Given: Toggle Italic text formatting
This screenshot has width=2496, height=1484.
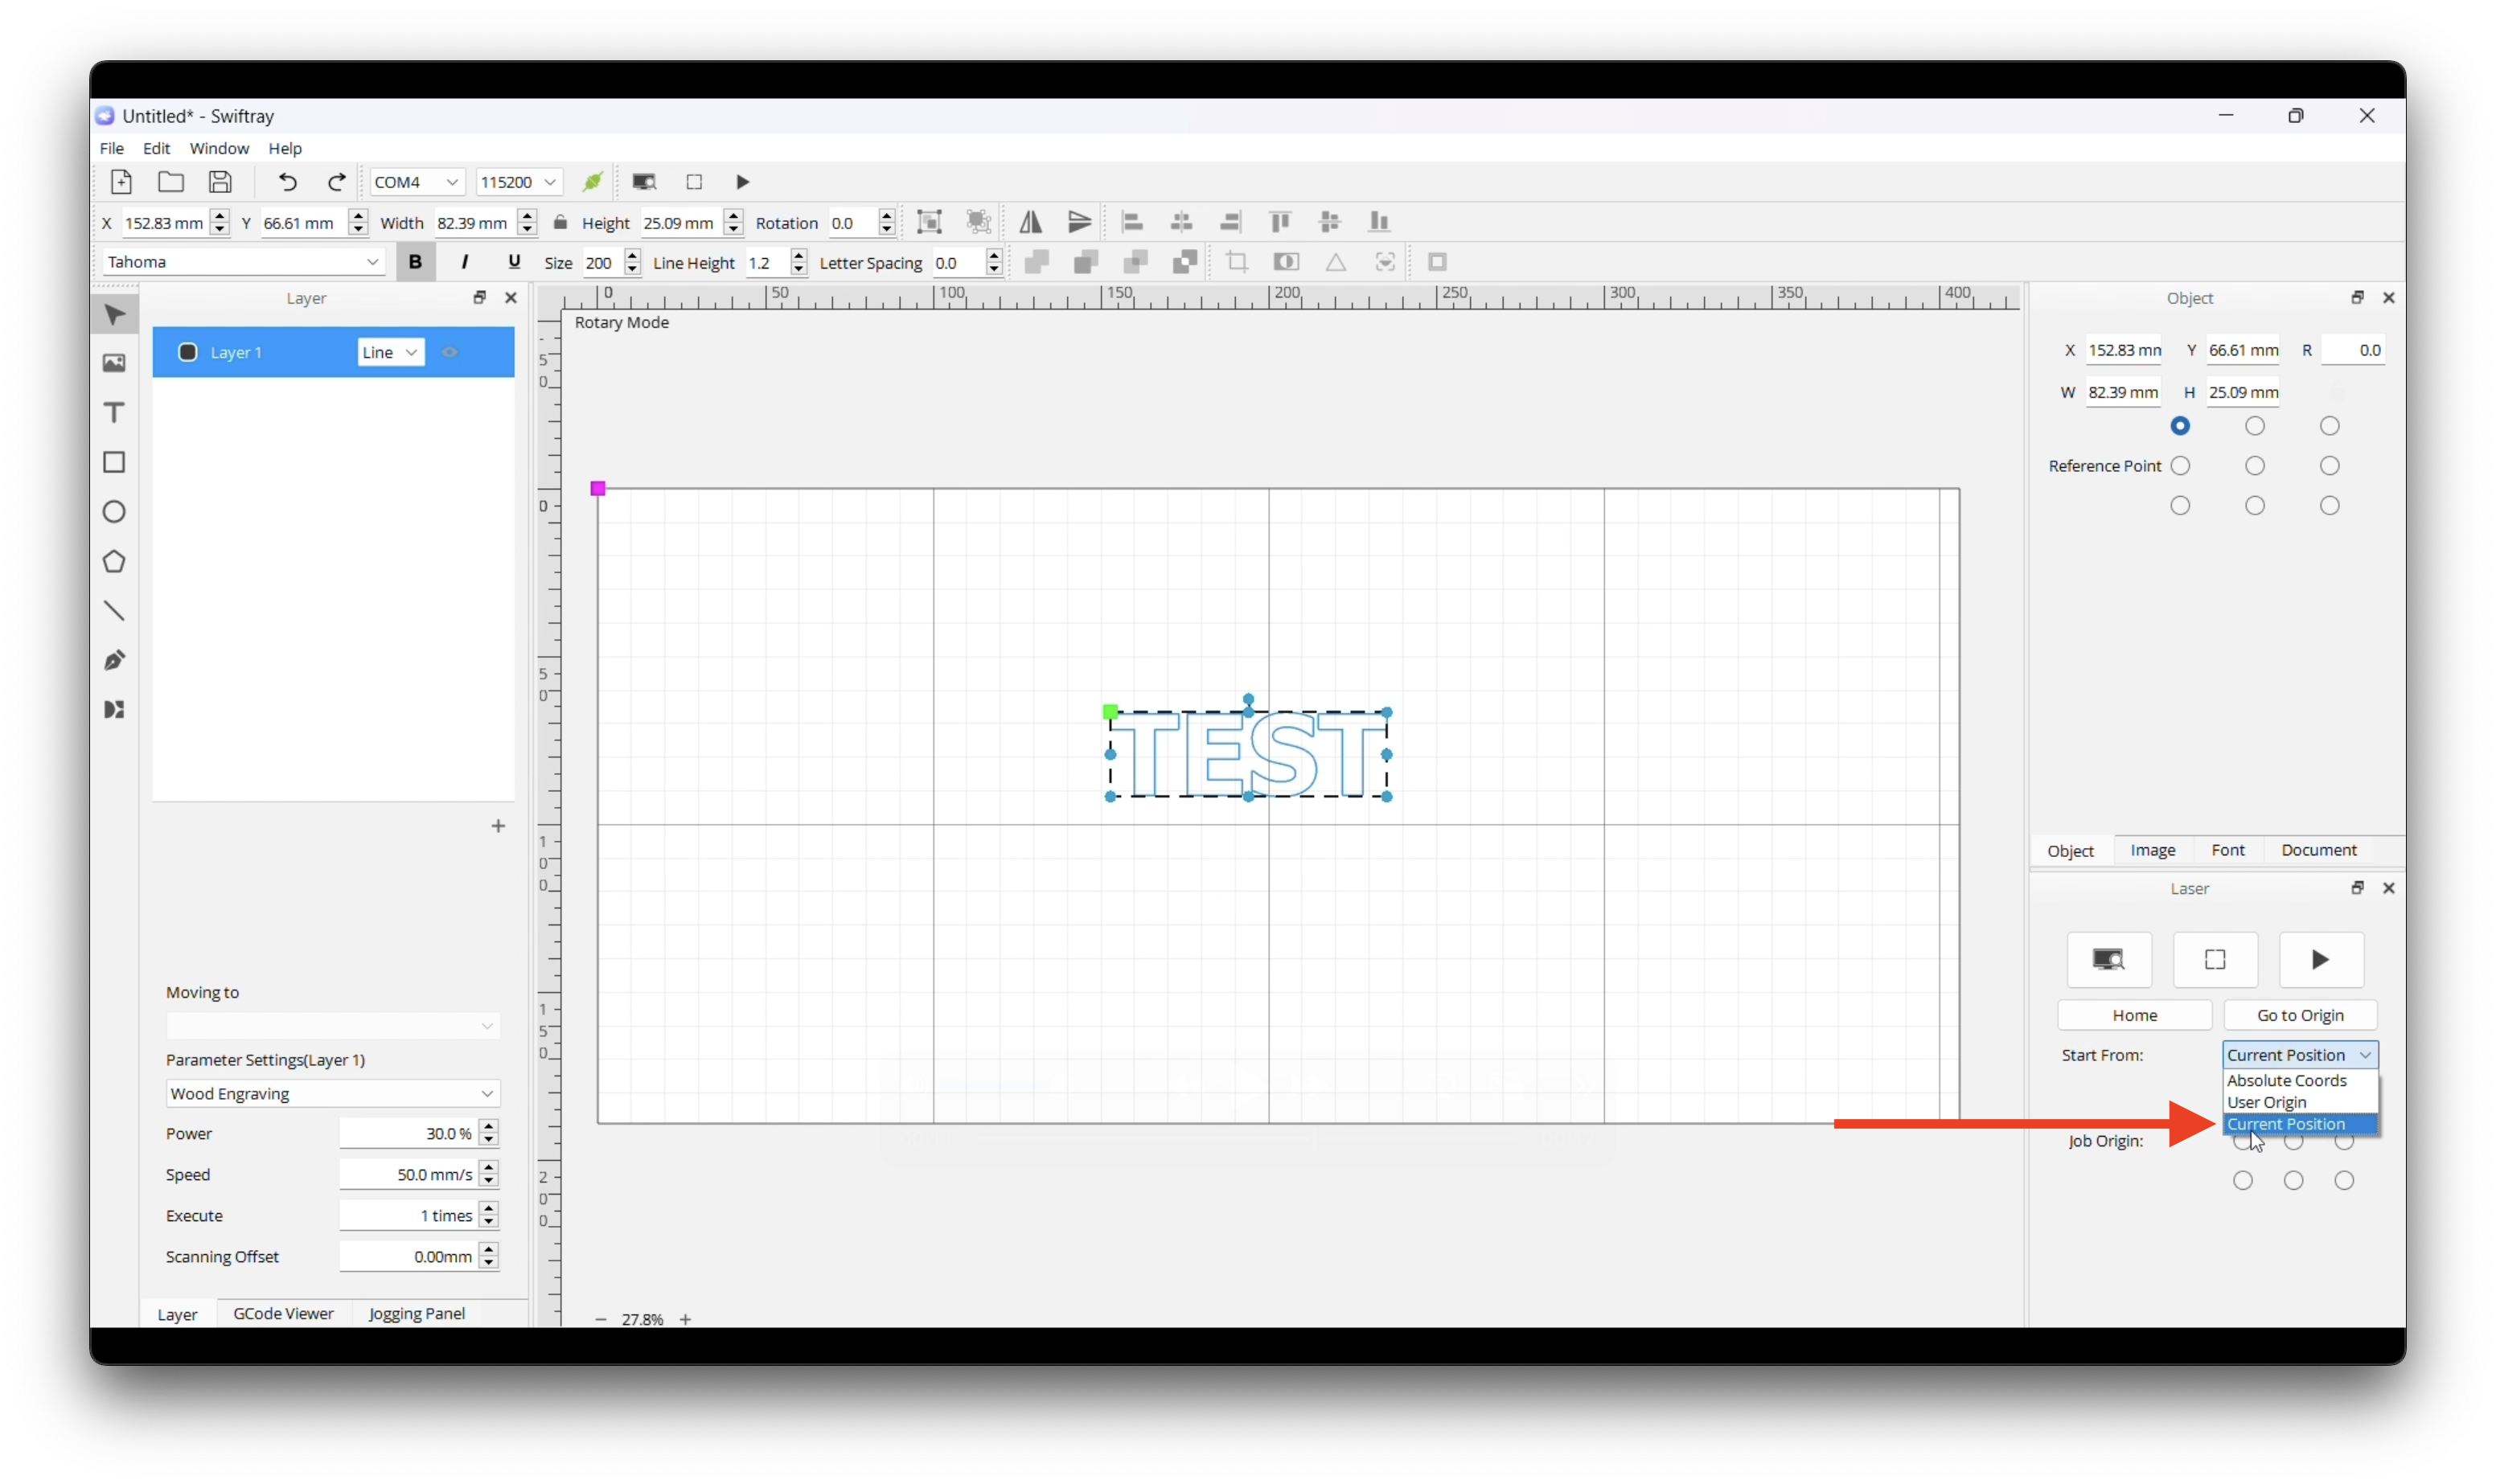Looking at the screenshot, I should (x=464, y=262).
